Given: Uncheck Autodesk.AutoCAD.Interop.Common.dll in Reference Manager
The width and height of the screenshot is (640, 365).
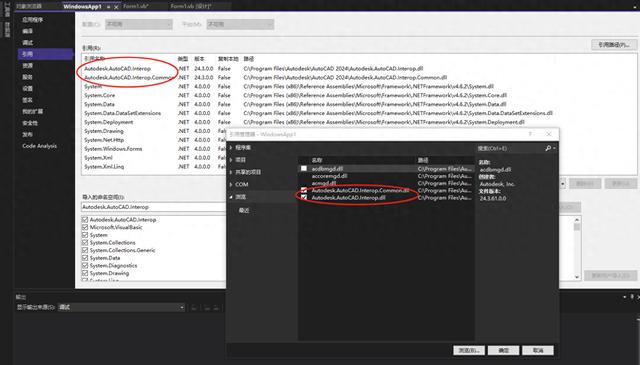Looking at the screenshot, I should (304, 190).
